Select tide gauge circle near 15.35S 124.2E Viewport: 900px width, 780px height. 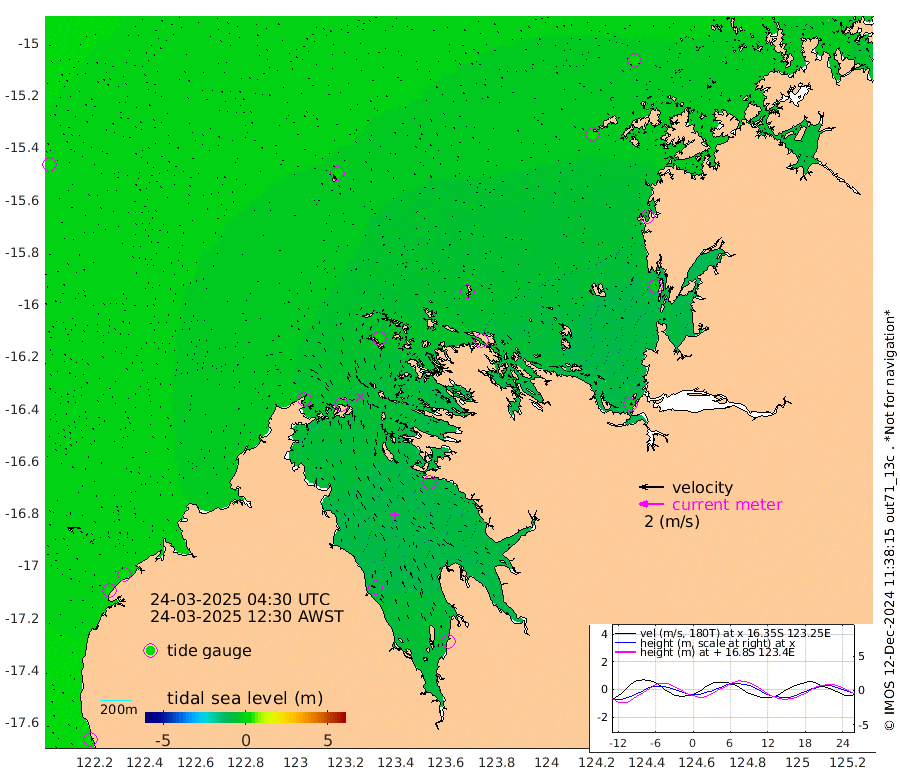point(592,134)
